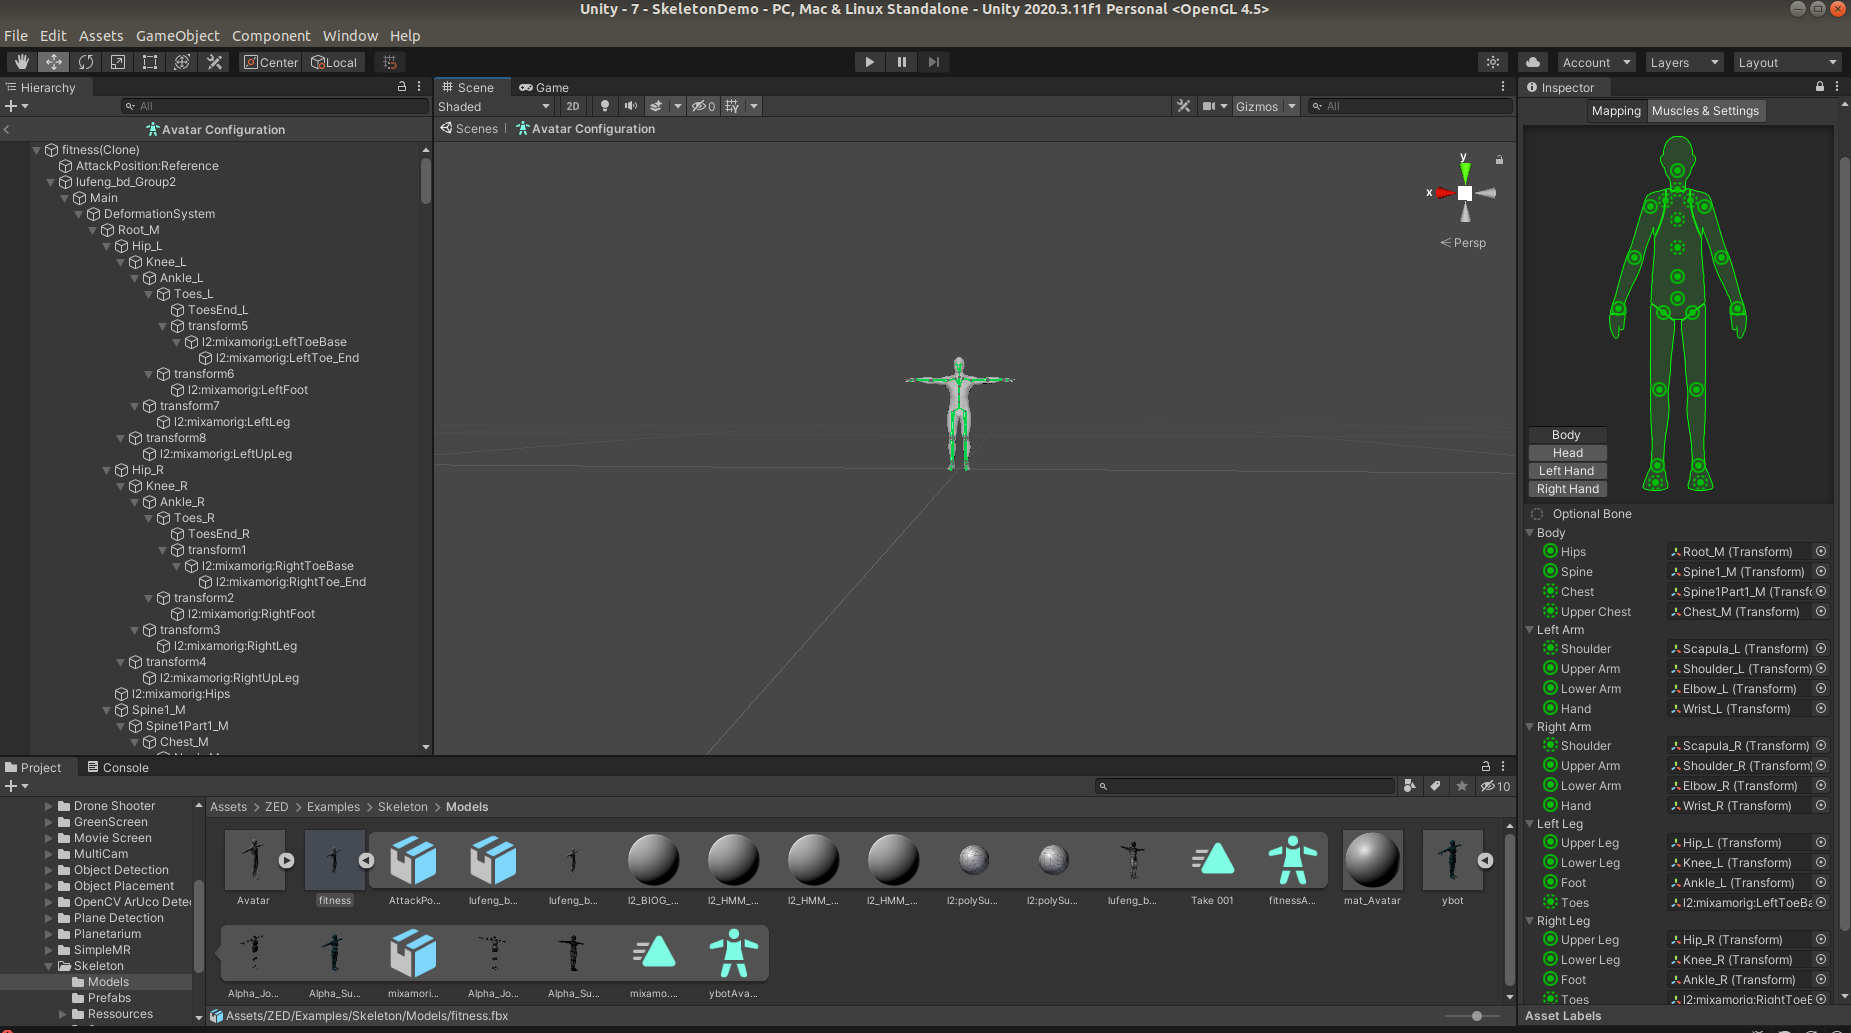Click the thumbnail size slider in Project panel
The image size is (1851, 1033).
(1477, 1016)
